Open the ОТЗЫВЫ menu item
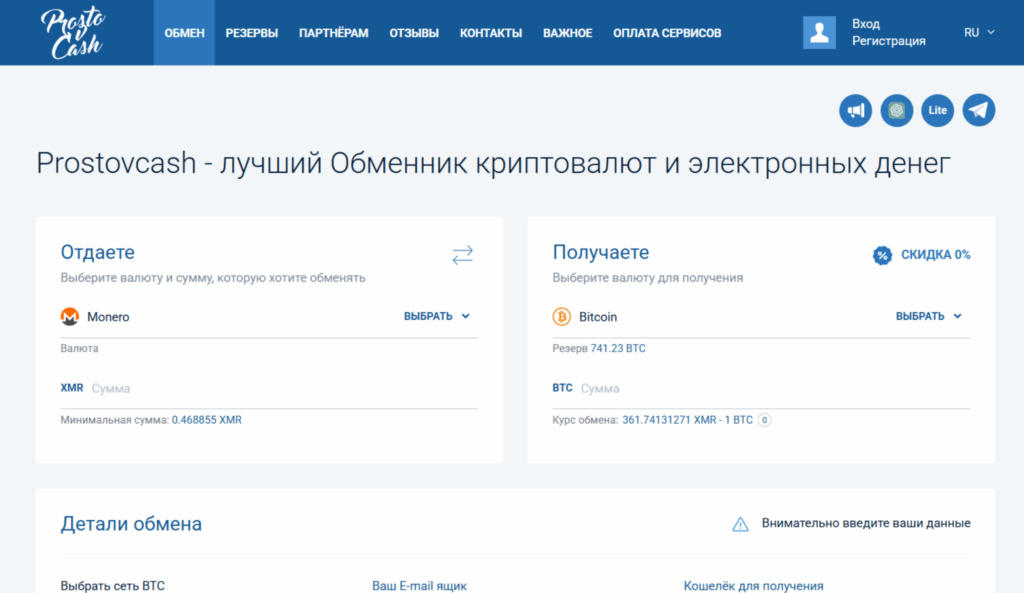 click(x=414, y=33)
